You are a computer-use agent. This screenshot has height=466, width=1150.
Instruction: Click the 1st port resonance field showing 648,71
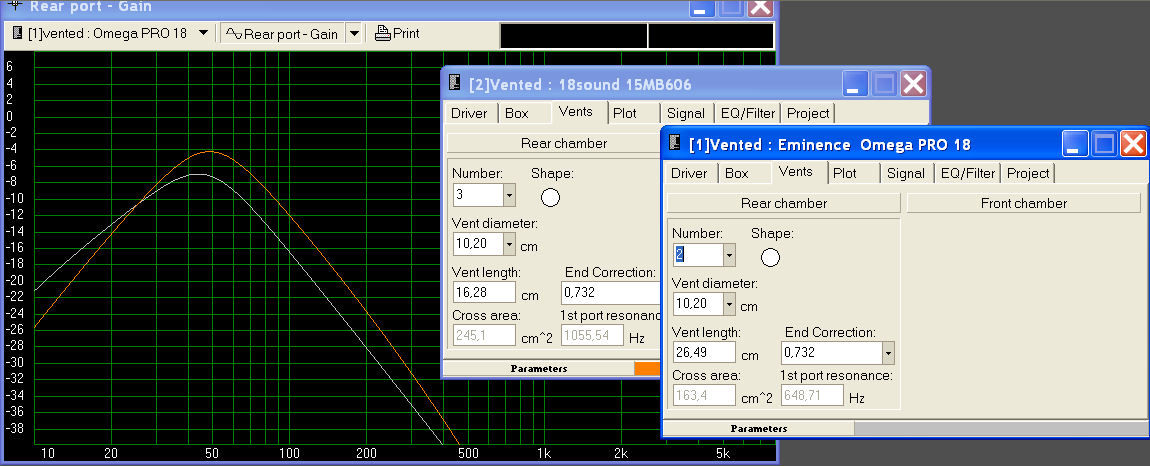pyautogui.click(x=813, y=396)
